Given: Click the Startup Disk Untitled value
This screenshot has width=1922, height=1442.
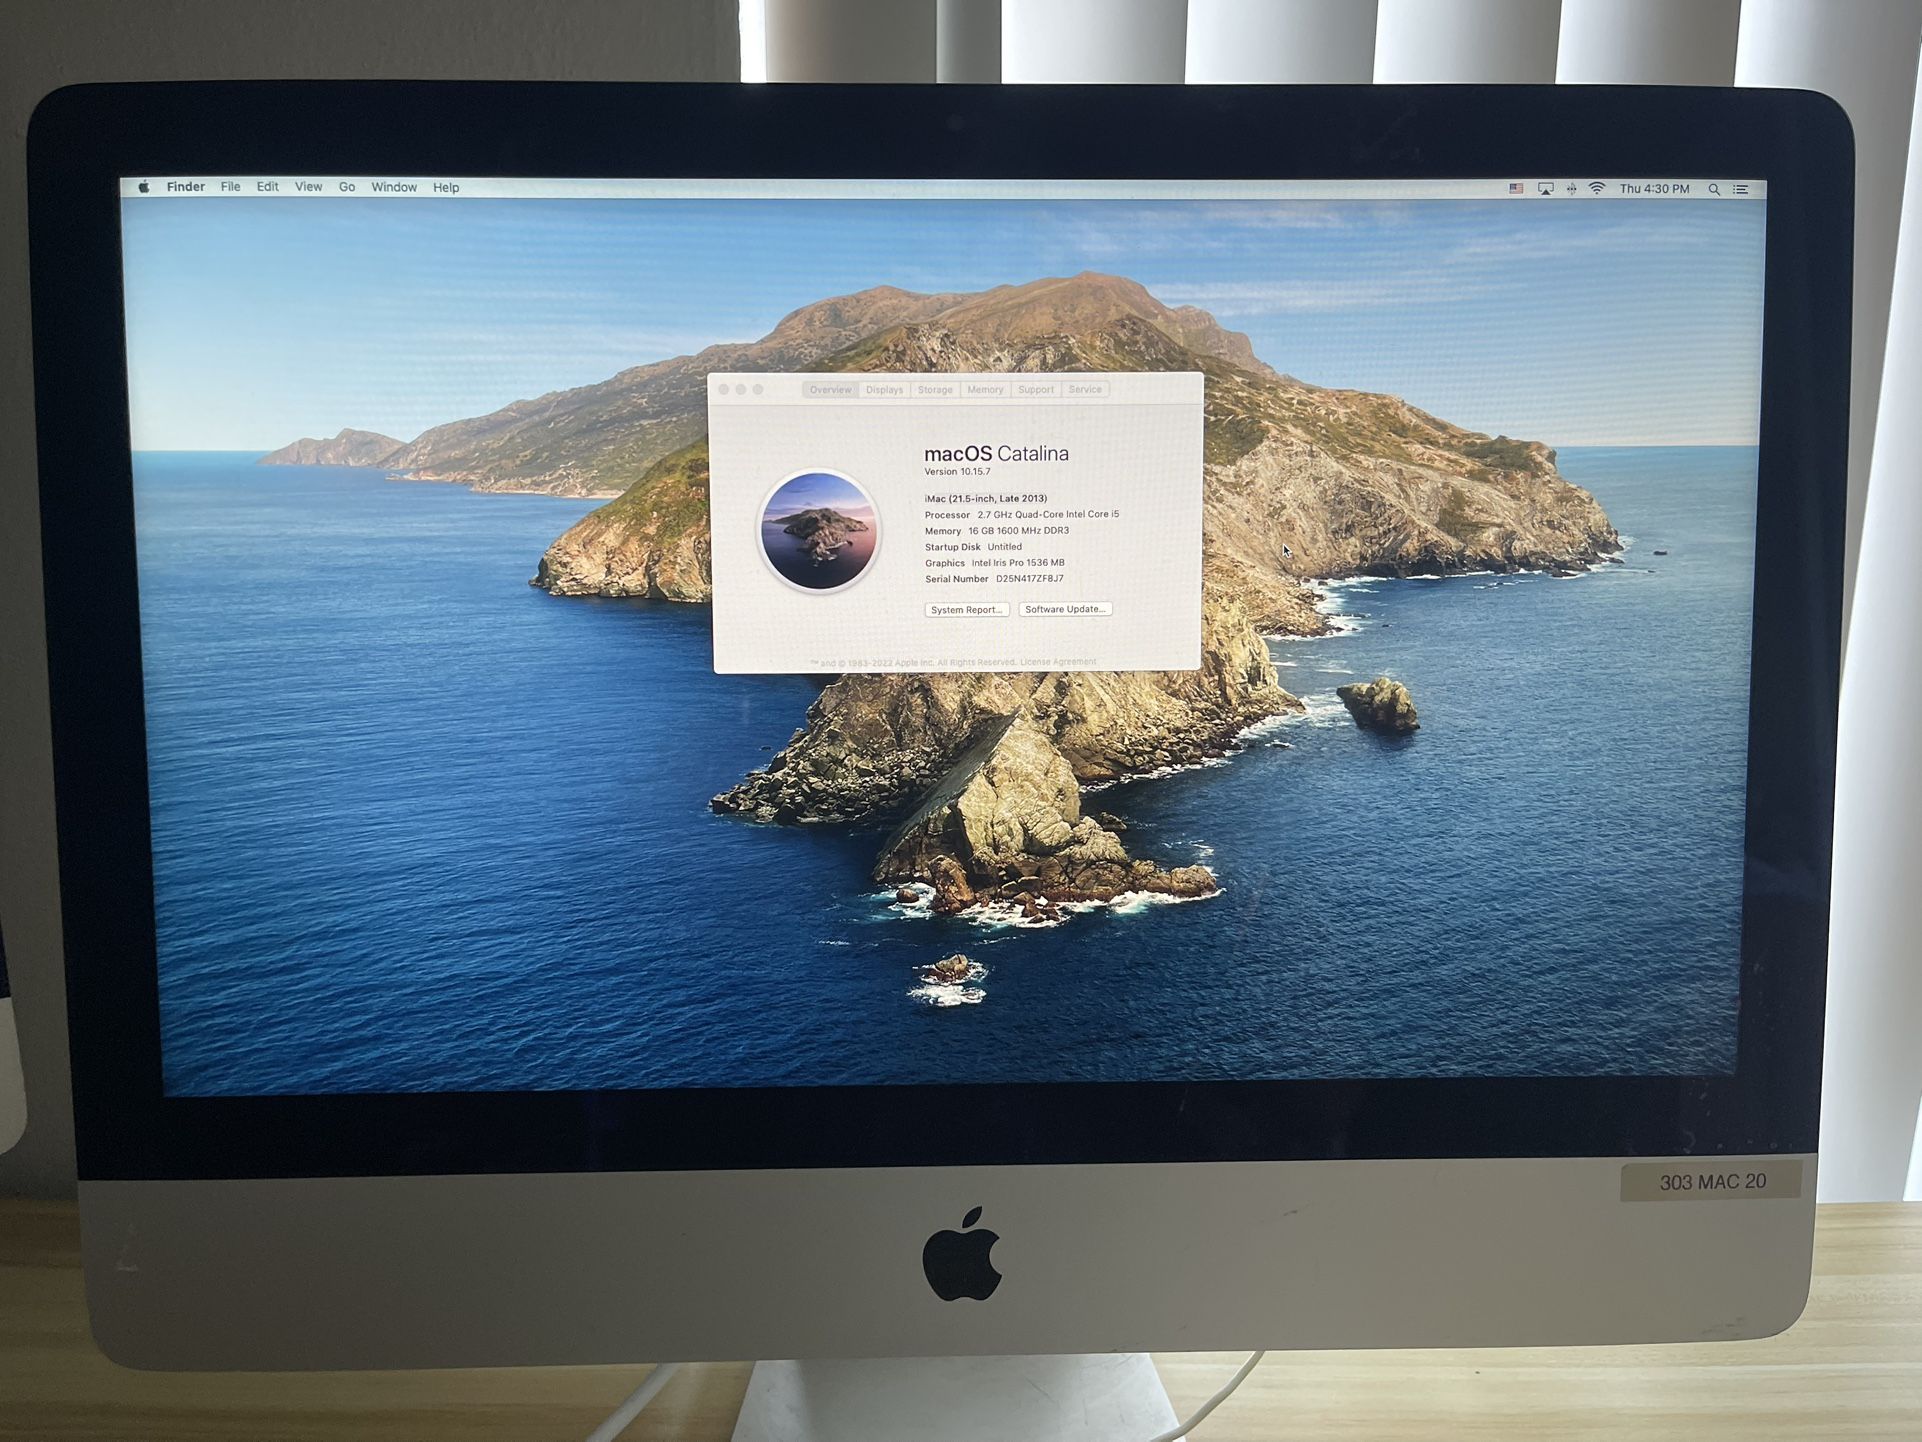Looking at the screenshot, I should (x=1004, y=547).
